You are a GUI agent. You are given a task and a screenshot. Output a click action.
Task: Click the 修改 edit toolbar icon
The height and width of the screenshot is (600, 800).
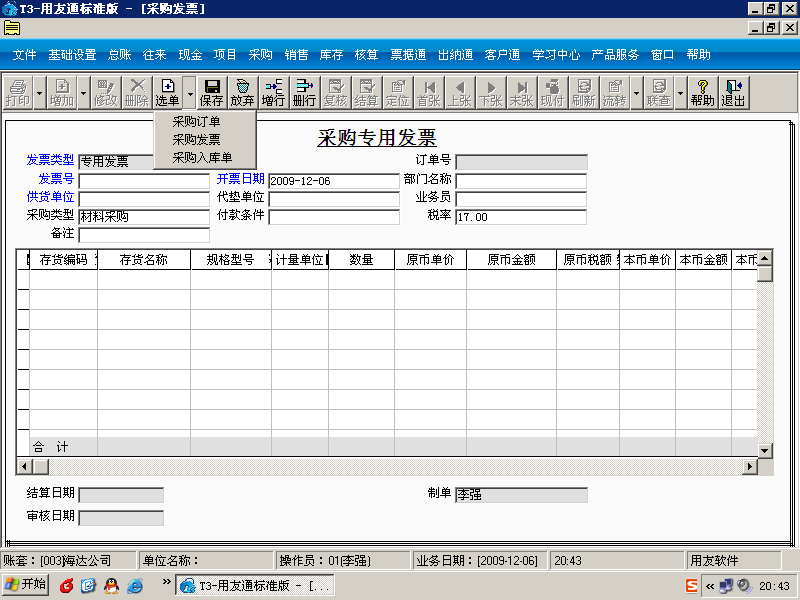[x=106, y=92]
